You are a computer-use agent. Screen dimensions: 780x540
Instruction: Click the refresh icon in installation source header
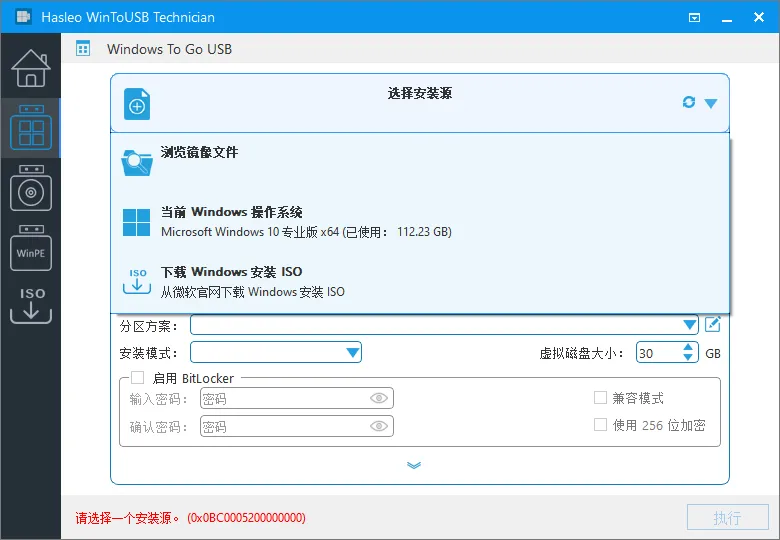[x=688, y=102]
